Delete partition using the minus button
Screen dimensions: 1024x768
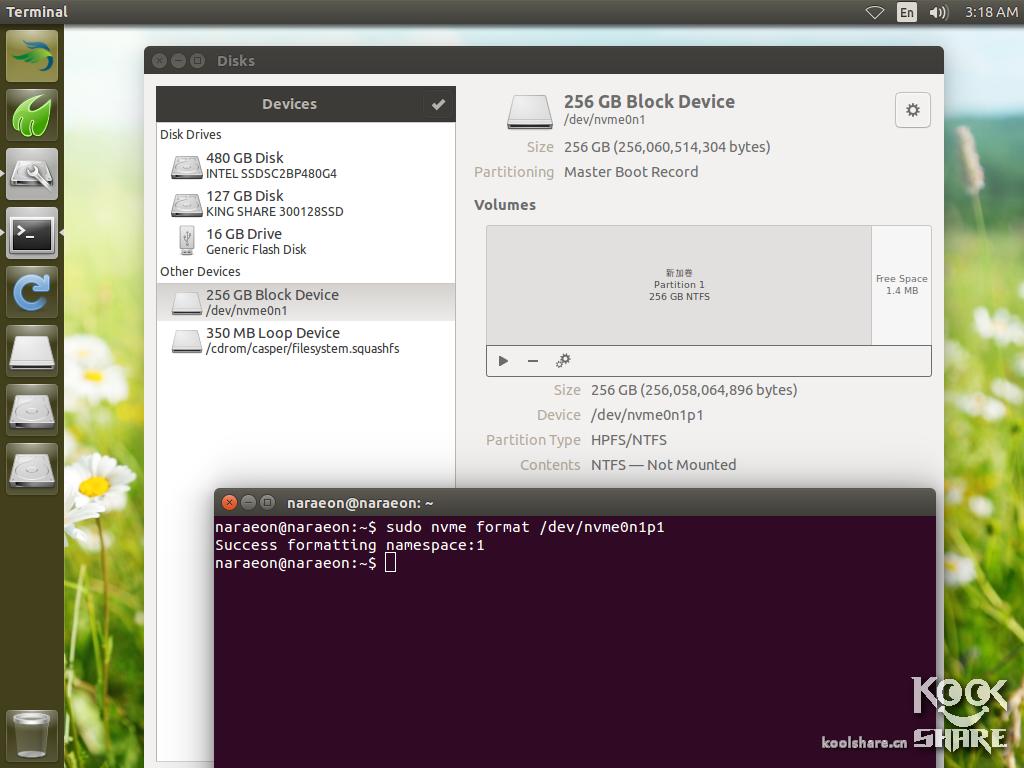click(533, 360)
